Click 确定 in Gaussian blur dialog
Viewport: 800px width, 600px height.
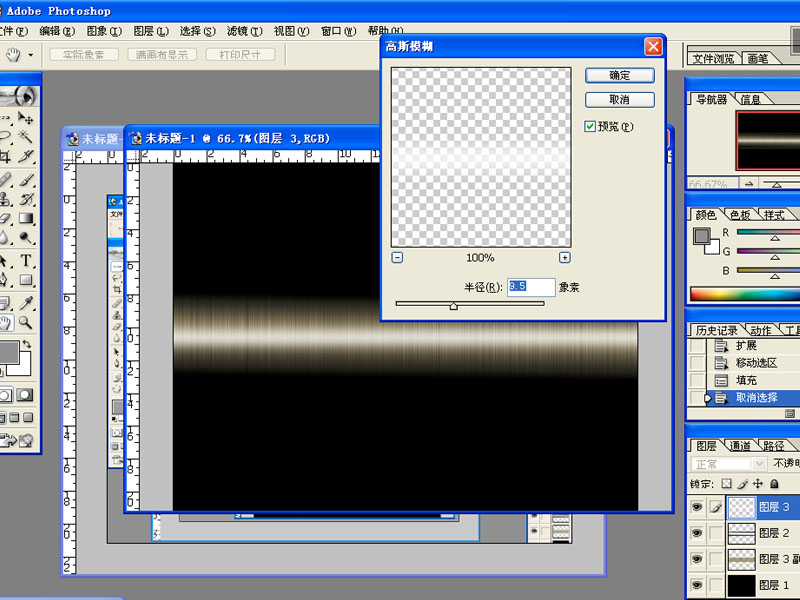(x=619, y=76)
